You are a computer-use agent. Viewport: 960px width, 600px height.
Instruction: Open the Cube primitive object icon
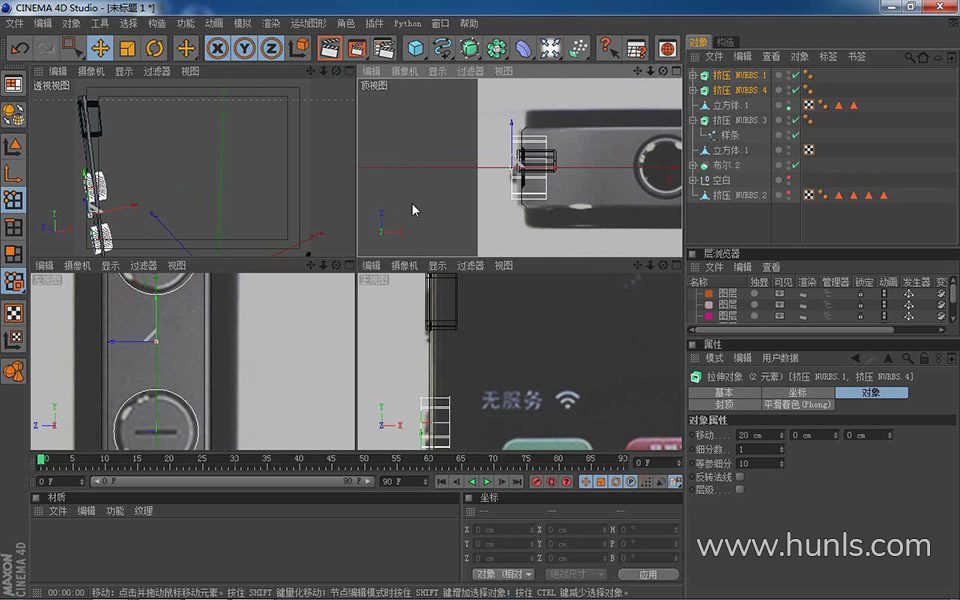click(415, 48)
